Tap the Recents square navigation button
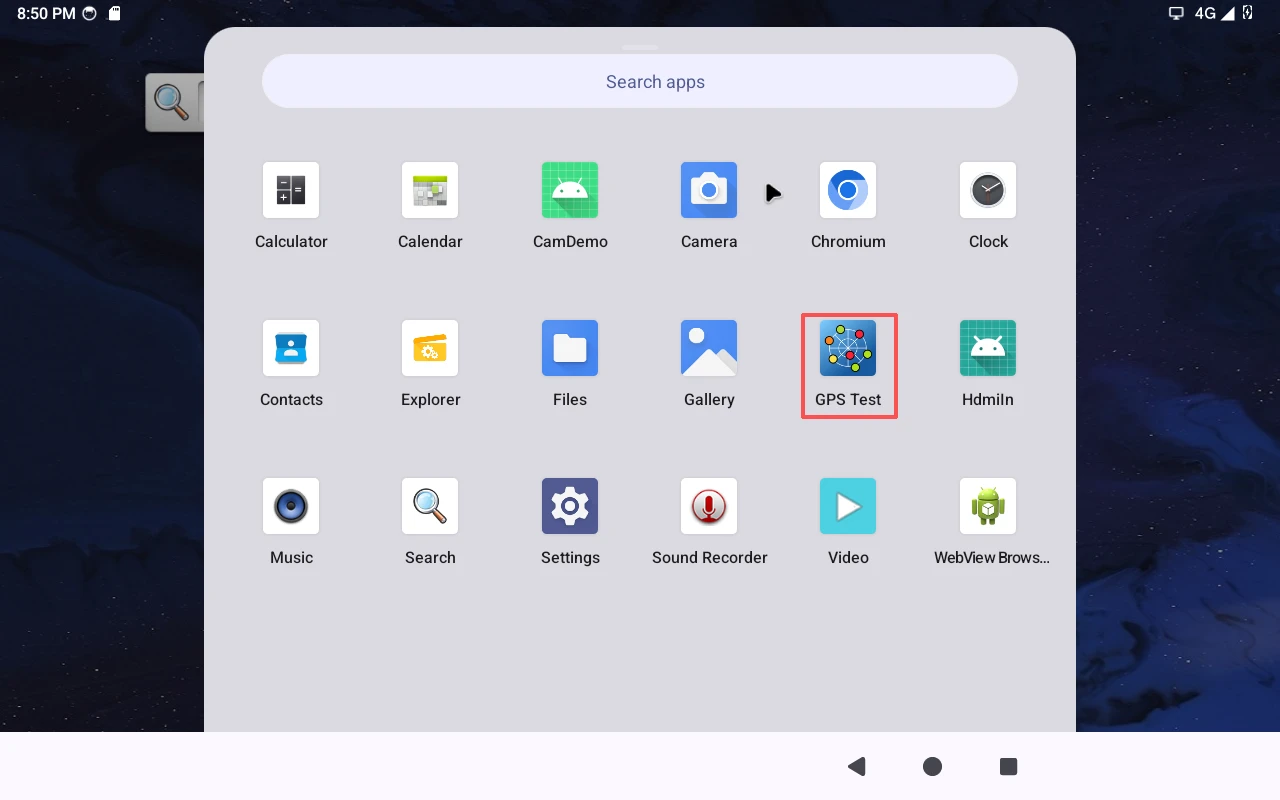The width and height of the screenshot is (1280, 800). (x=1008, y=766)
